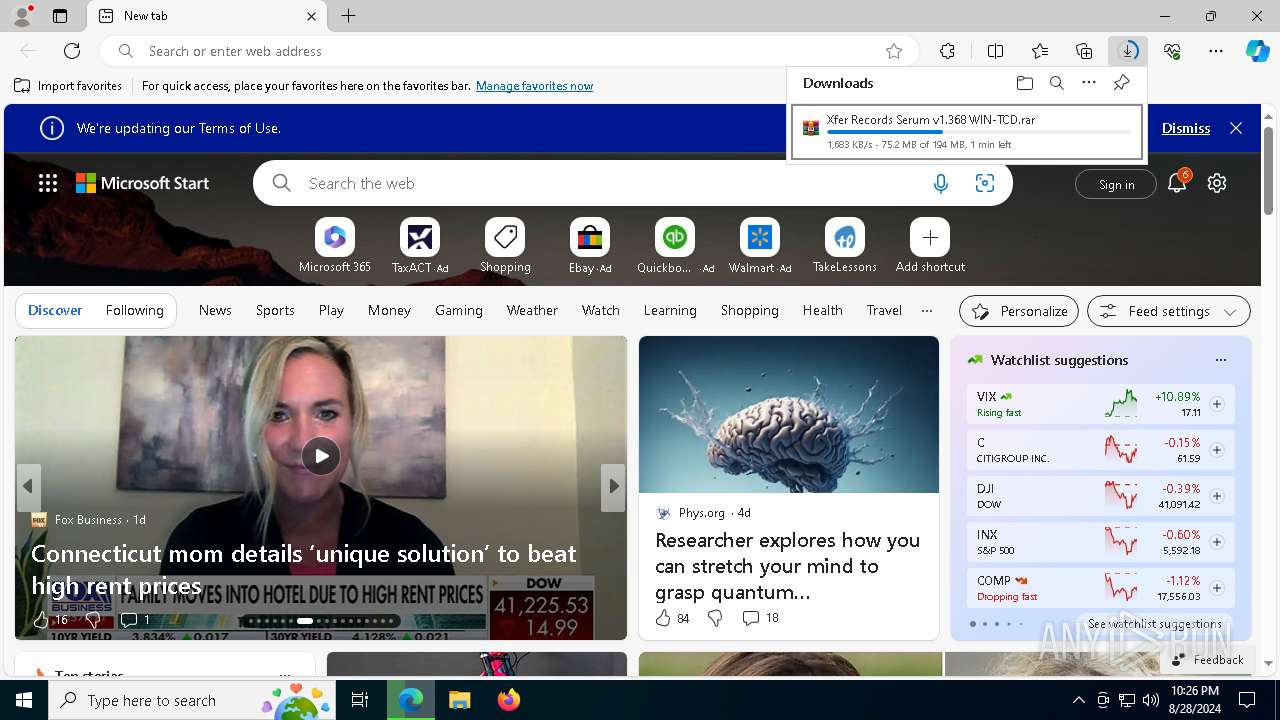This screenshot has width=1280, height=720.
Task: Open Microsoft Start app launcher grid
Action: [47, 183]
